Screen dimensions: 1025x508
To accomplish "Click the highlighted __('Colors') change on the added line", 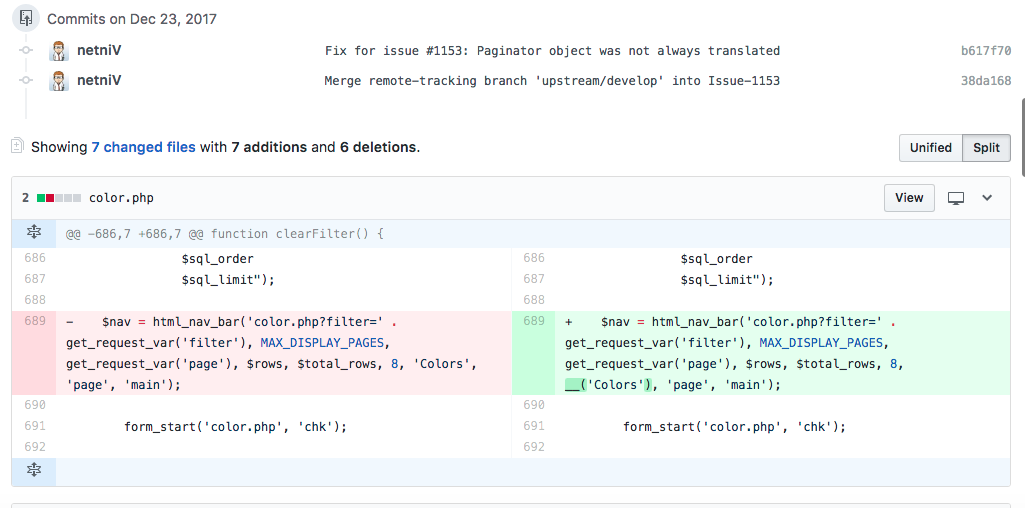I will pos(608,385).
